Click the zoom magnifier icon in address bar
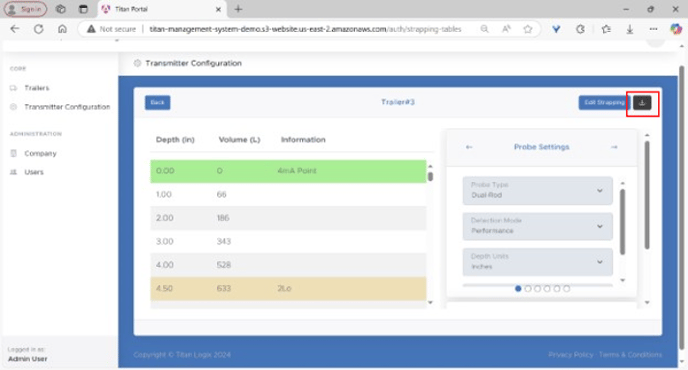This screenshot has height=370, width=688. click(484, 29)
